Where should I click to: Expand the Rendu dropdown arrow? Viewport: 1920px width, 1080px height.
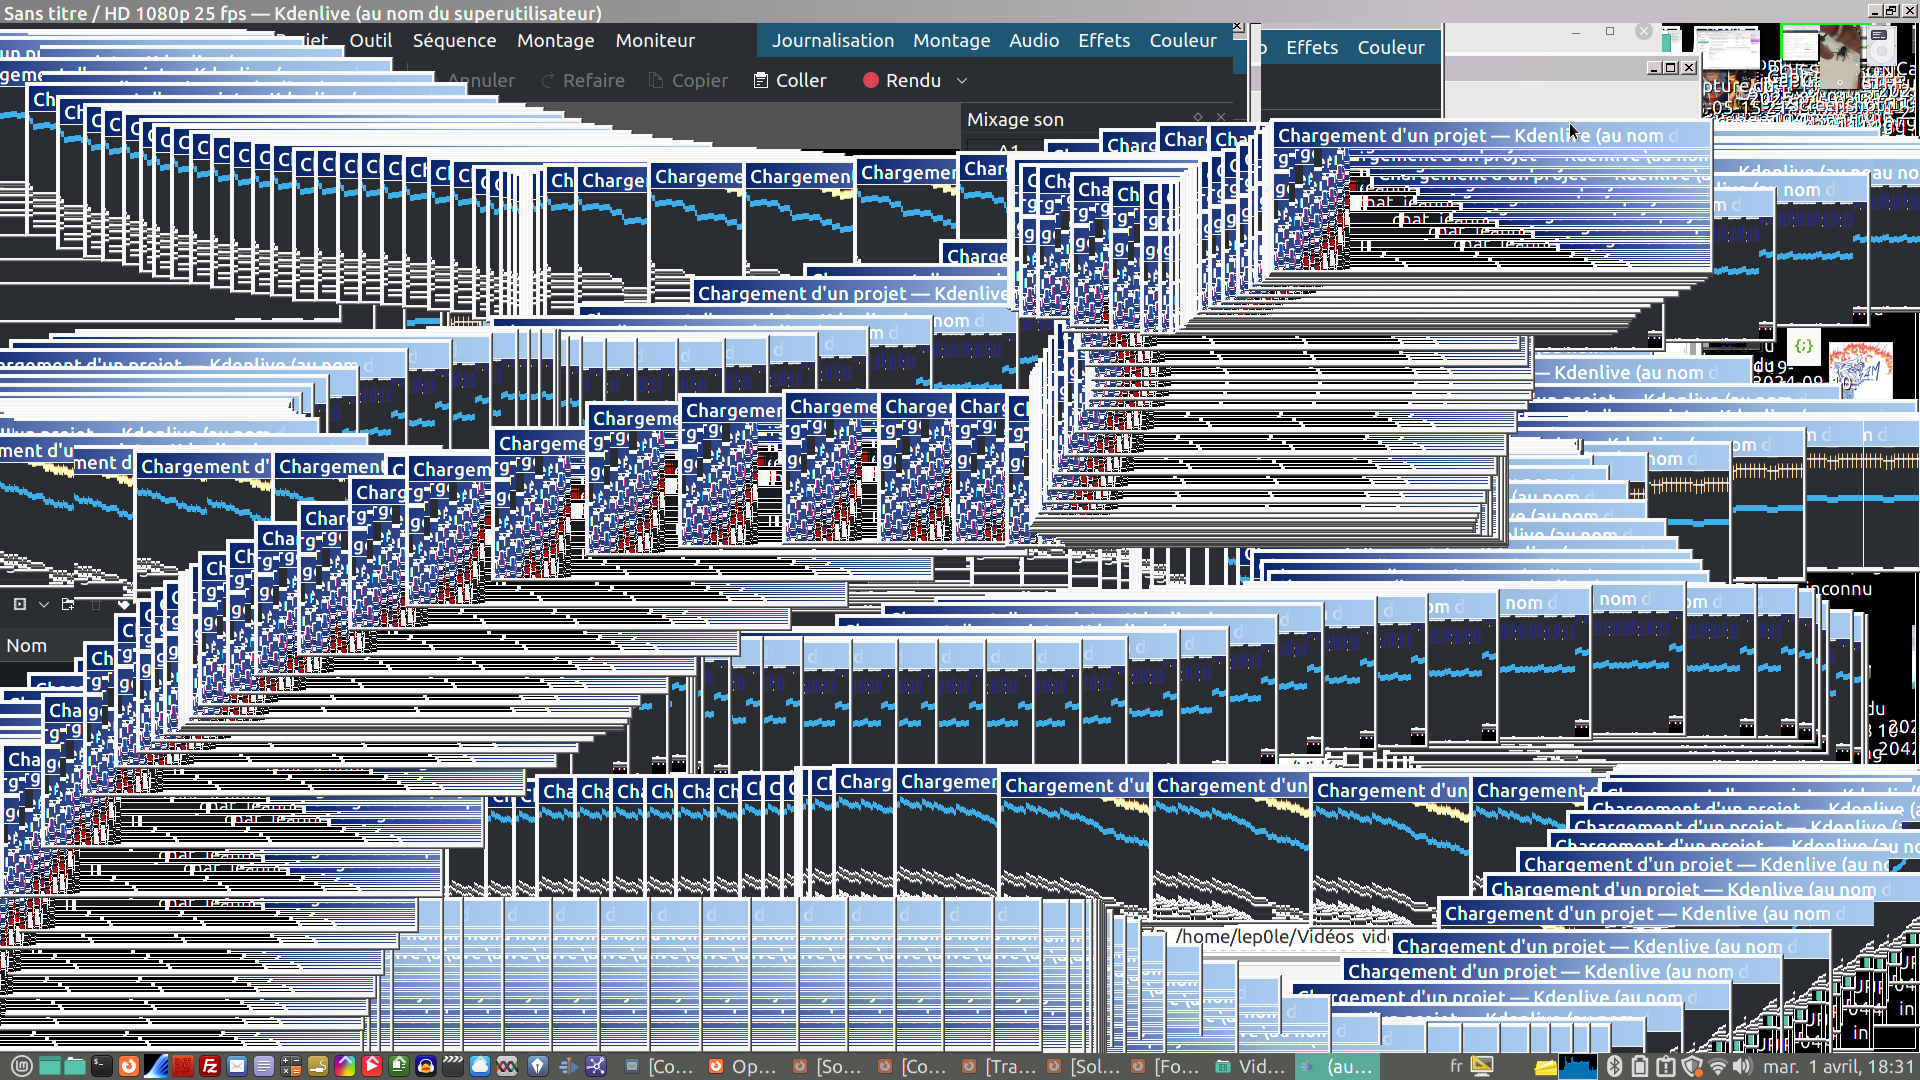[x=962, y=80]
